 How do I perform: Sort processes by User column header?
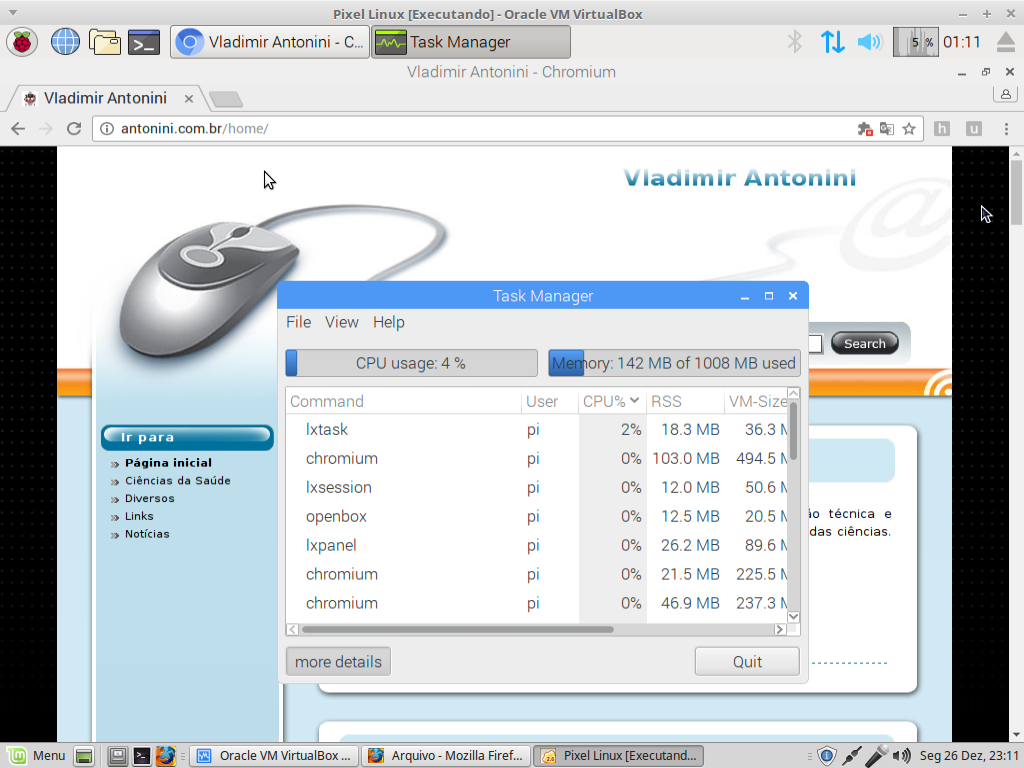click(550, 401)
